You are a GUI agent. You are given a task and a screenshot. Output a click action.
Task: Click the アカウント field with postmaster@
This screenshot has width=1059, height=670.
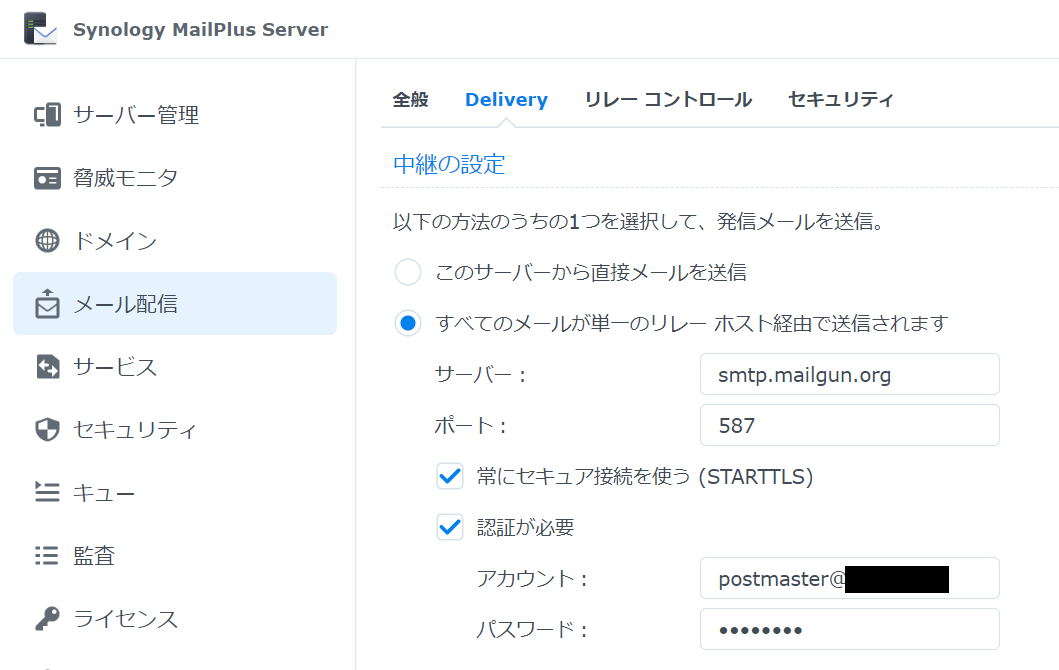(x=850, y=578)
